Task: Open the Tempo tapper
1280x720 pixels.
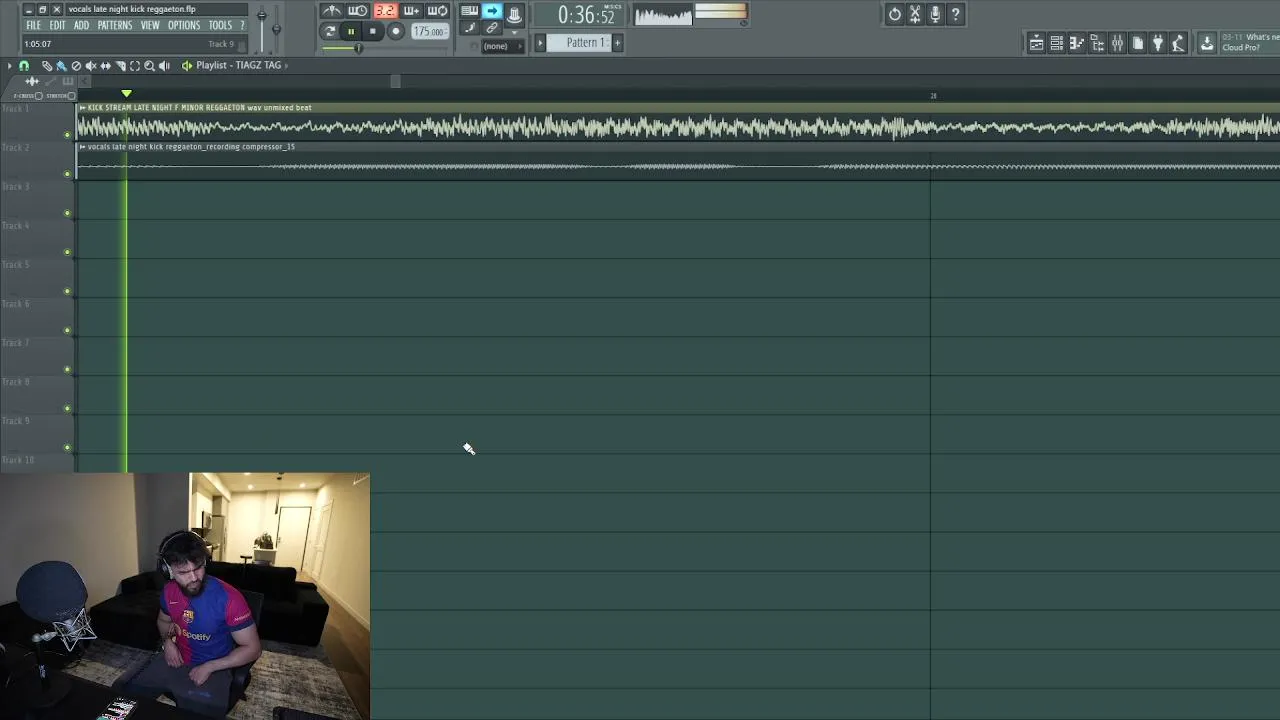Action: click(1178, 43)
